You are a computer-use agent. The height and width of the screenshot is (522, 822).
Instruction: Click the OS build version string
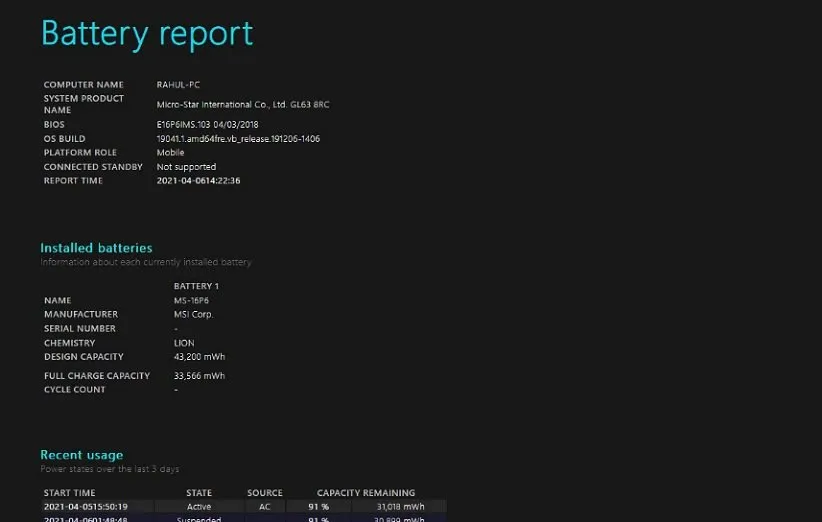point(238,139)
